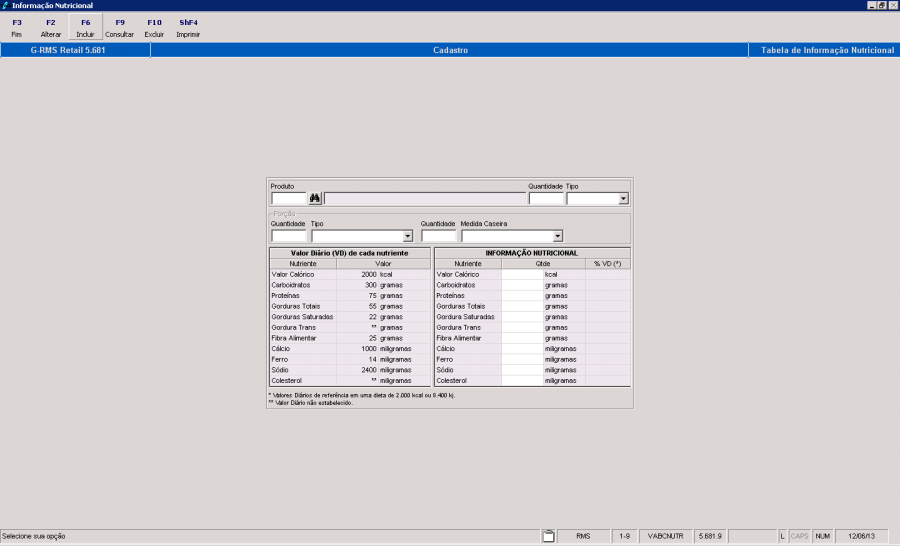This screenshot has width=900, height=546.
Task: Click the 12/06/13 date in status bar
Action: pos(862,536)
